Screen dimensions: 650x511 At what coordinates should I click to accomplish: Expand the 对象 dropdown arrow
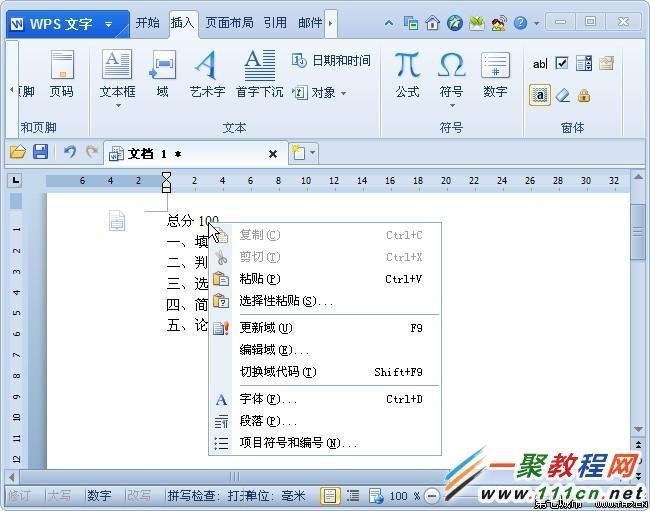[343, 94]
